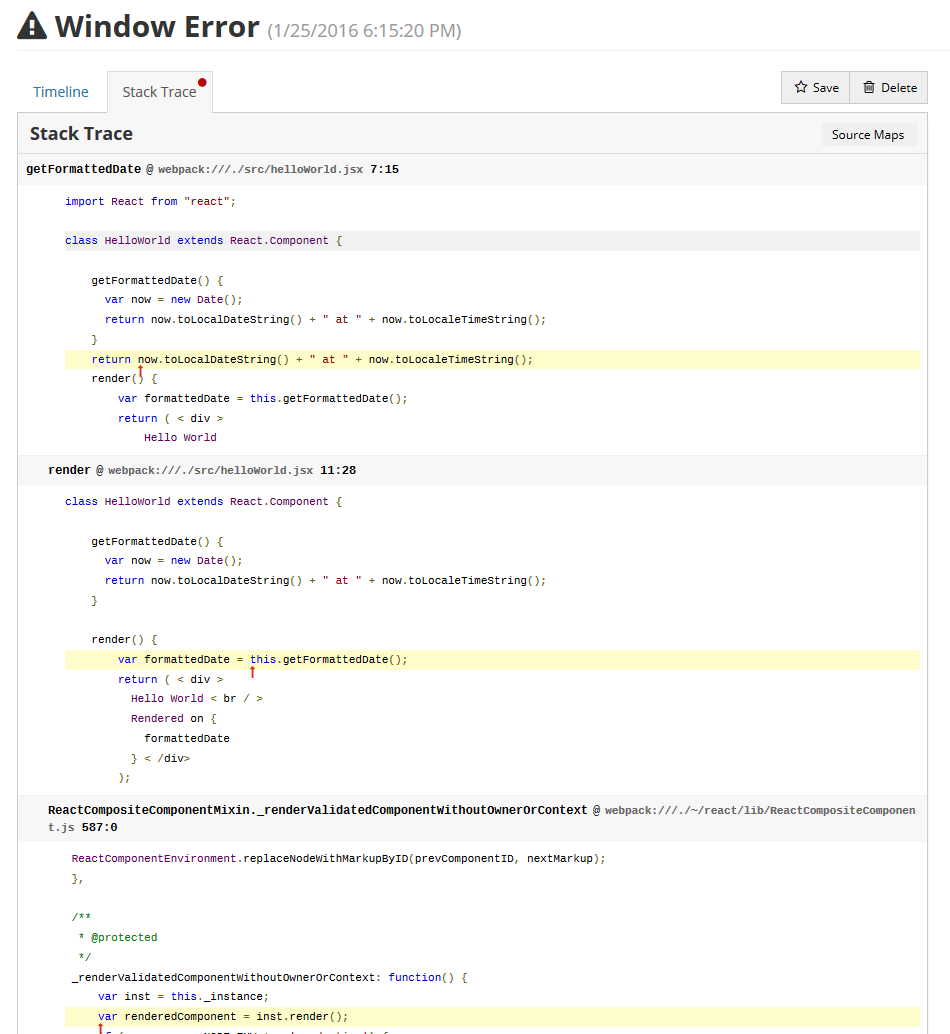The width and height of the screenshot is (950, 1034).
Task: Click the _renderValidatedComponentWithoutOwnerOrContext: function() line
Action: tap(269, 977)
